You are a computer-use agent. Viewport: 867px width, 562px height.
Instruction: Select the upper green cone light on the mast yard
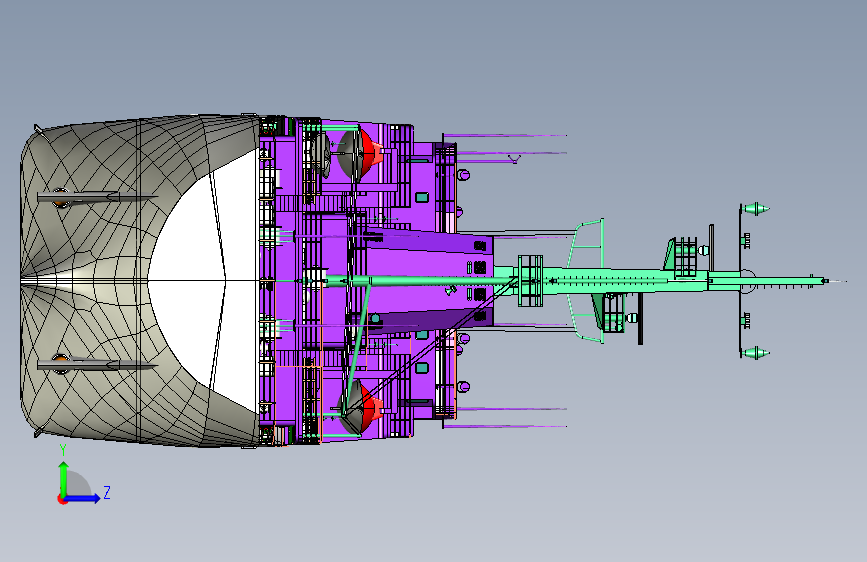coord(756,209)
